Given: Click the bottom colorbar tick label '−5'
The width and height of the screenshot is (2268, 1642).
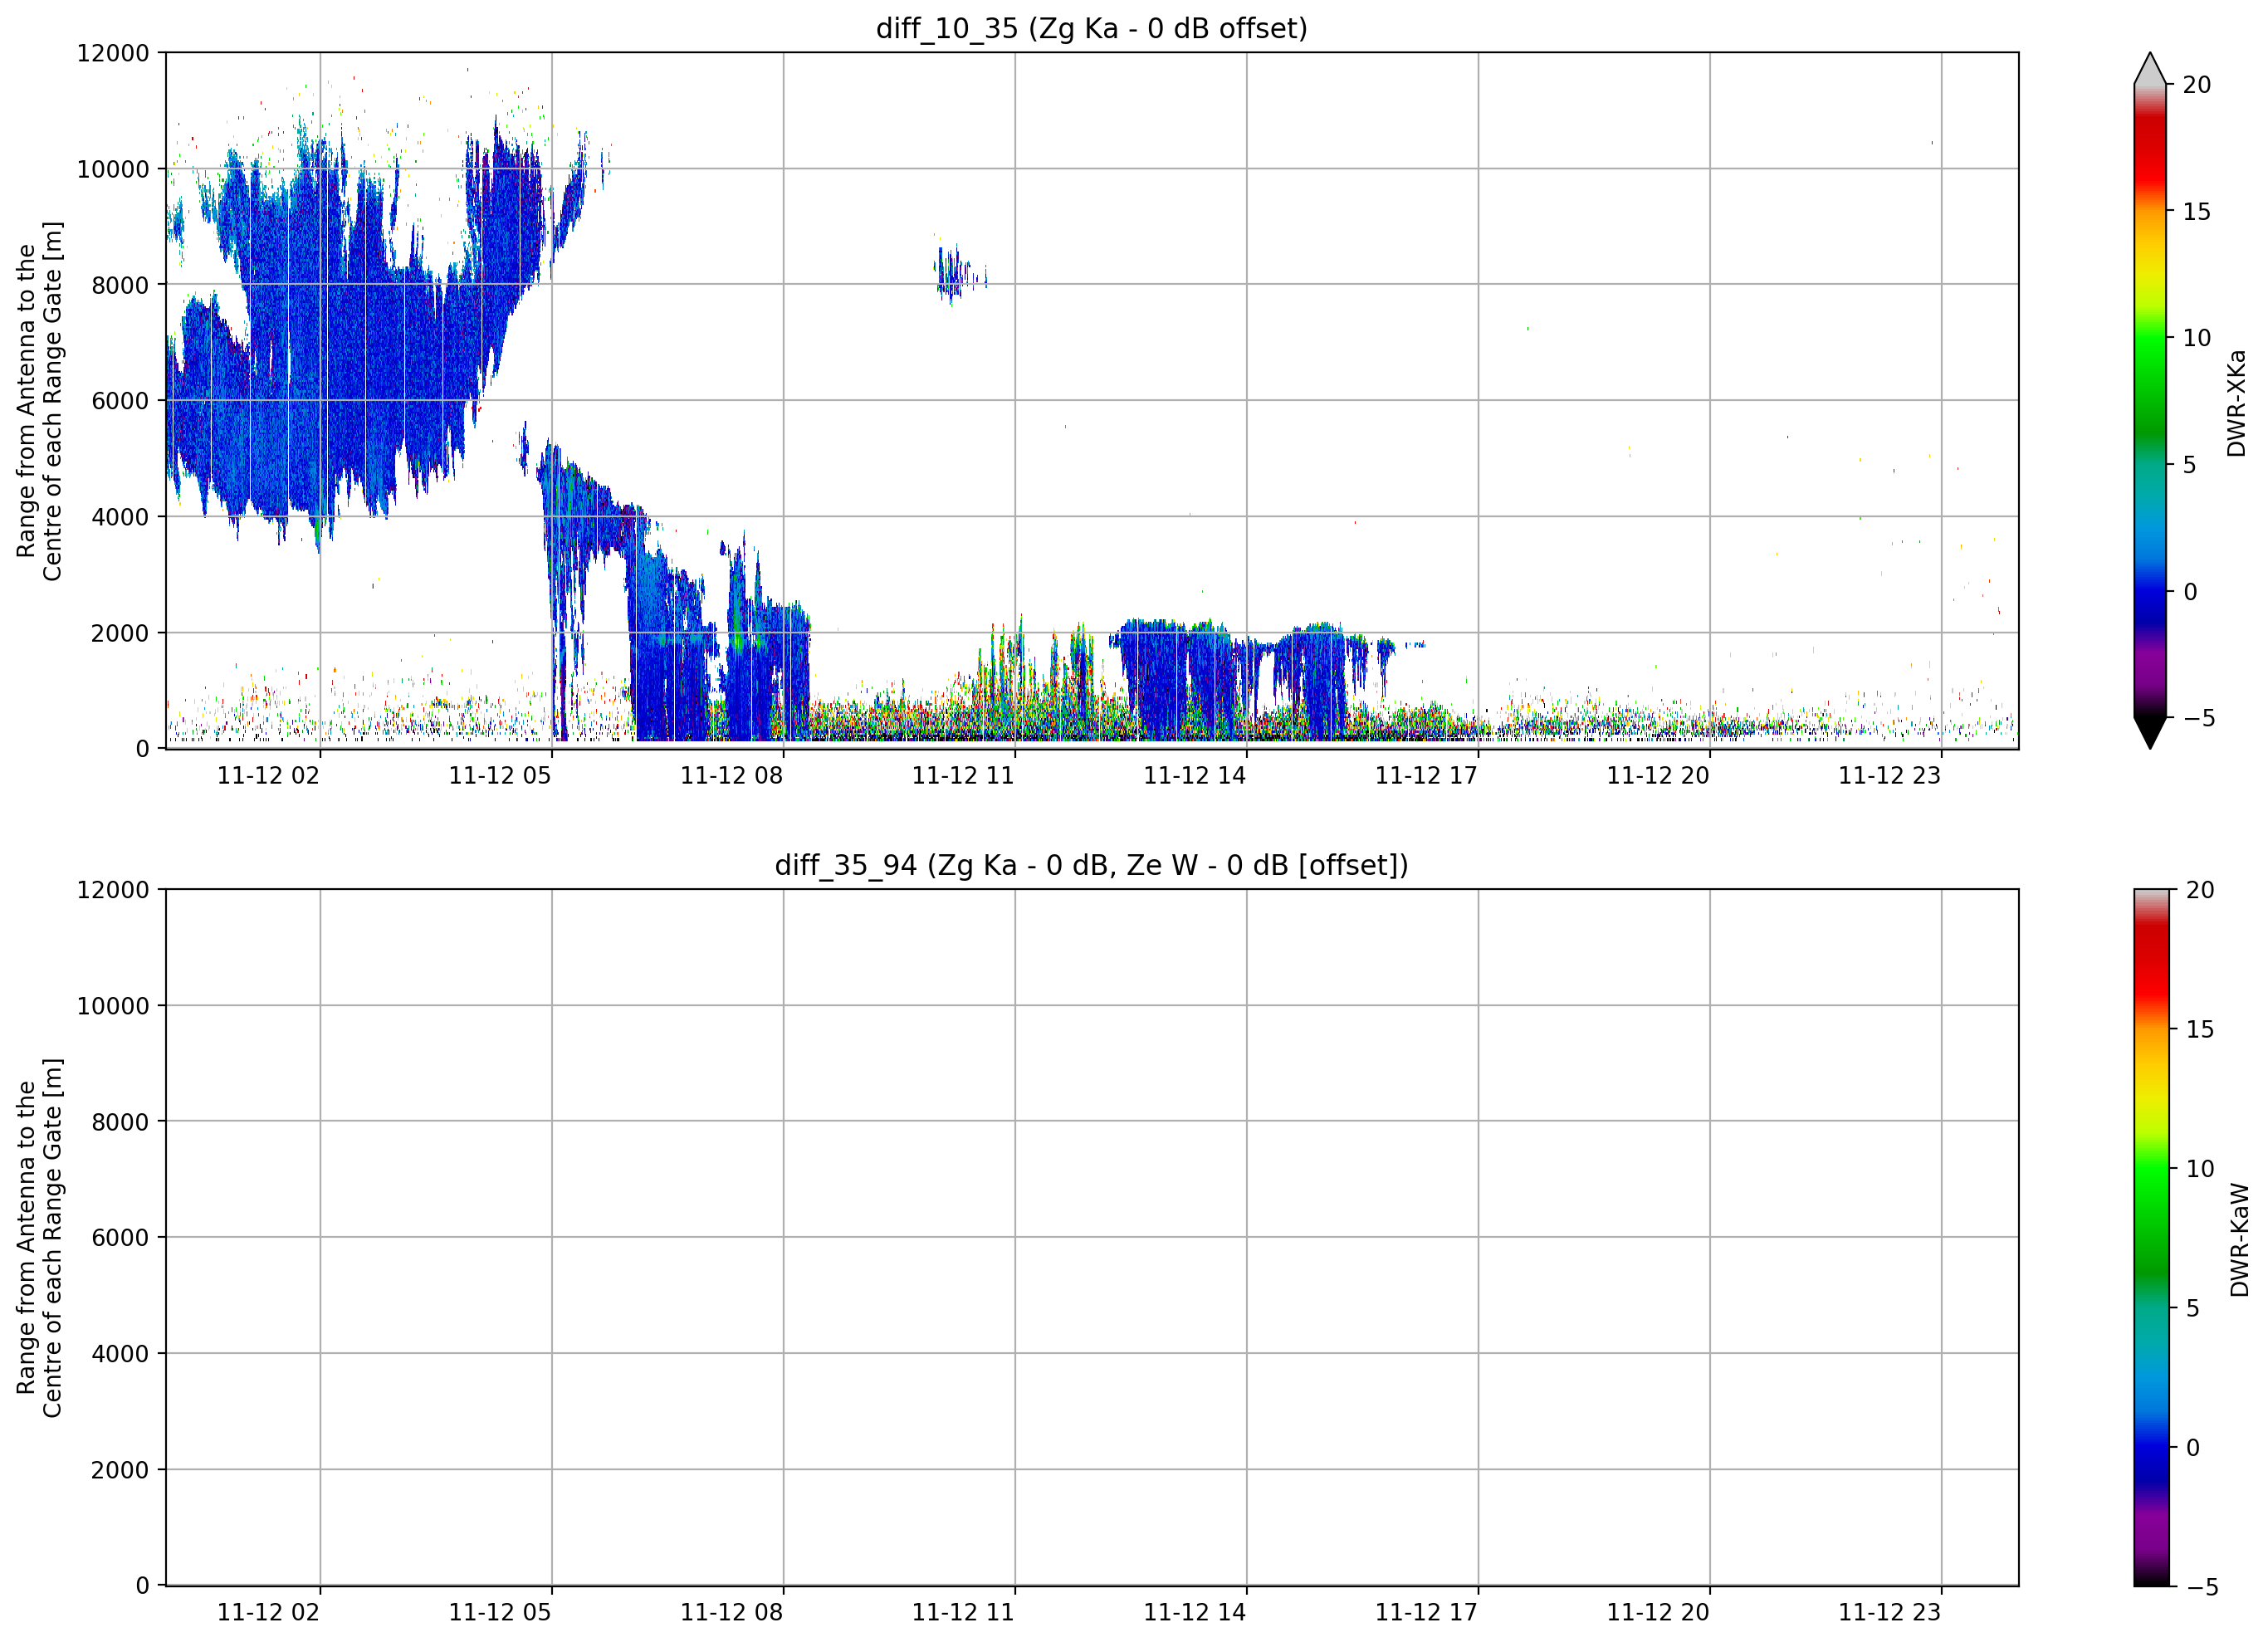Looking at the screenshot, I should (x=2202, y=1587).
